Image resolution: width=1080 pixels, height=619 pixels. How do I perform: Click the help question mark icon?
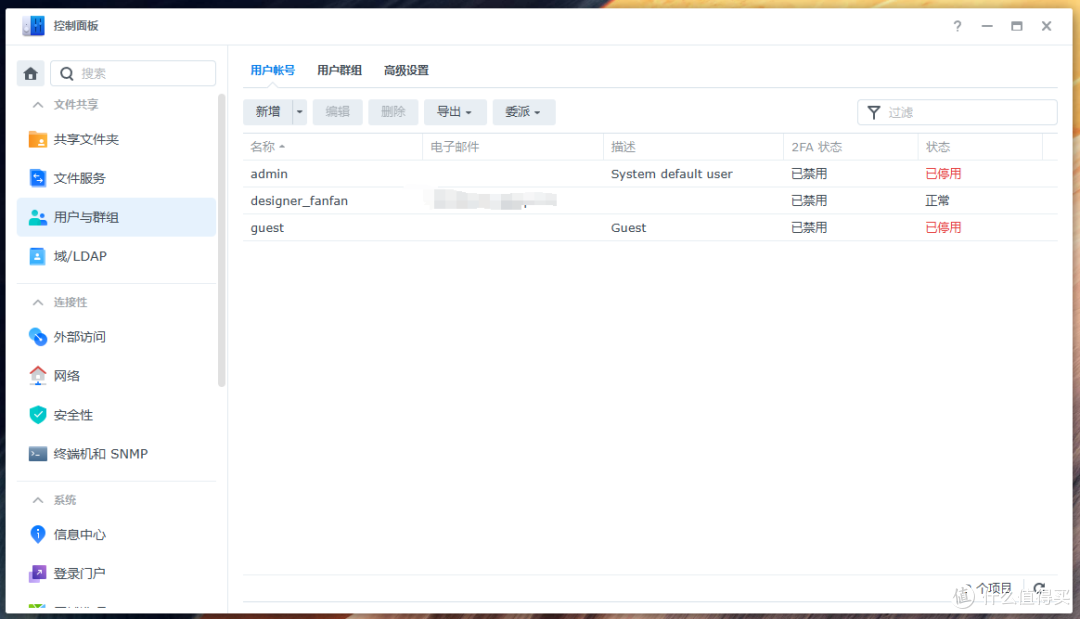pyautogui.click(x=957, y=26)
